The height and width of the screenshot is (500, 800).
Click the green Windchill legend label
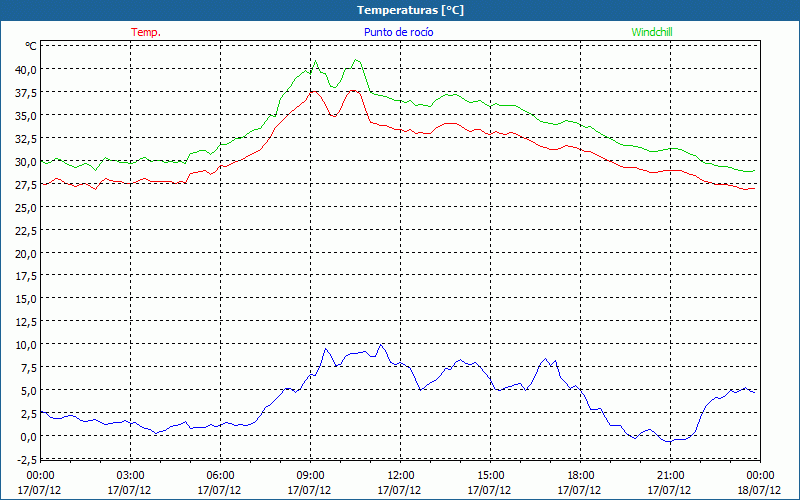[652, 32]
